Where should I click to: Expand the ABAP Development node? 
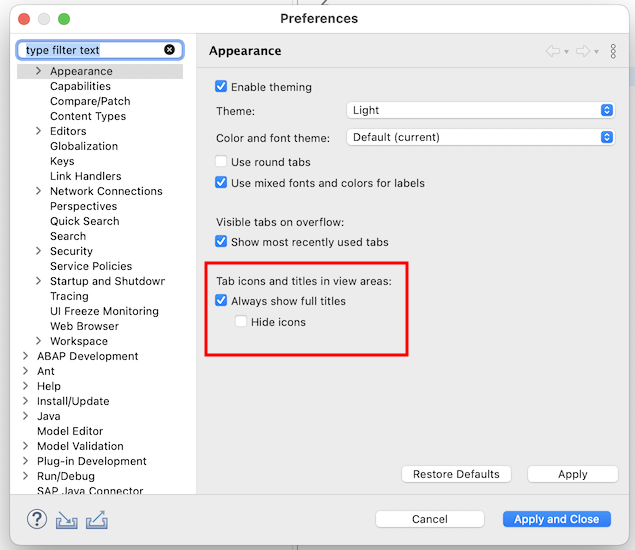[26, 356]
